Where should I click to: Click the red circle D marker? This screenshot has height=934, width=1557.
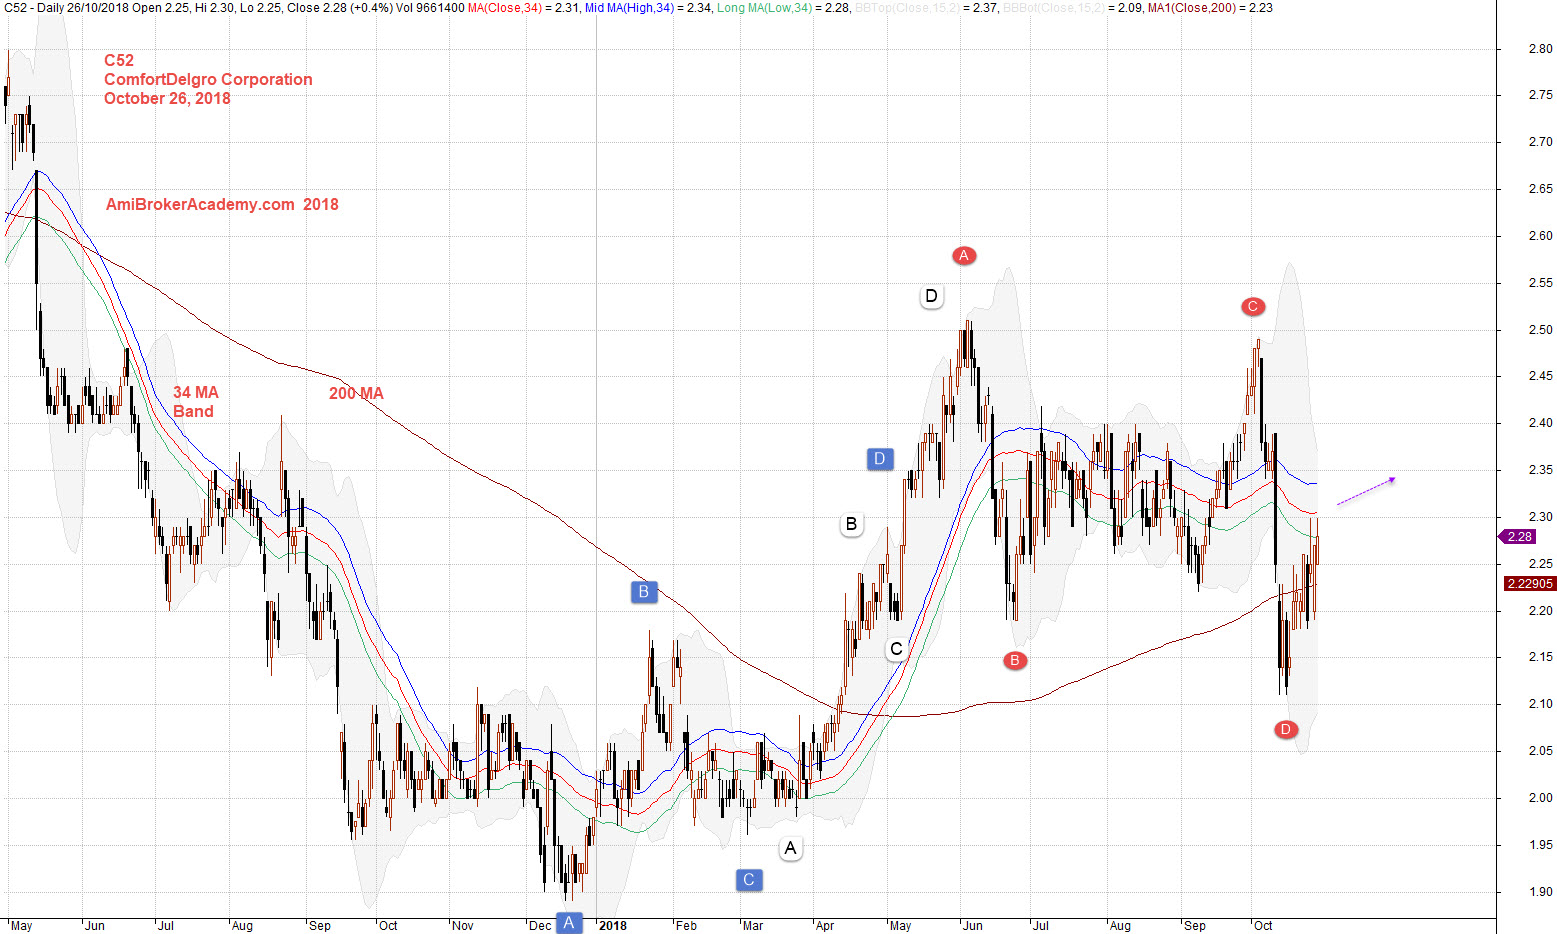point(1286,729)
